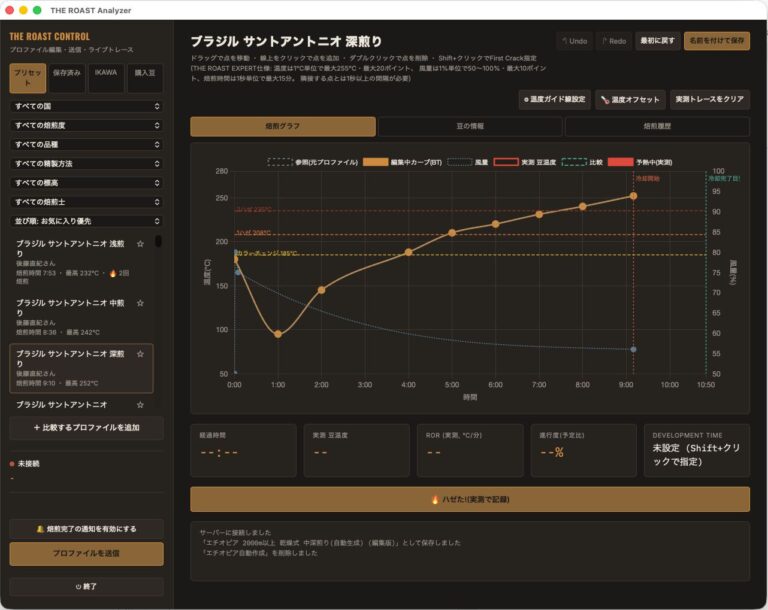The height and width of the screenshot is (610, 768).
Task: Click the Undo button
Action: [575, 41]
